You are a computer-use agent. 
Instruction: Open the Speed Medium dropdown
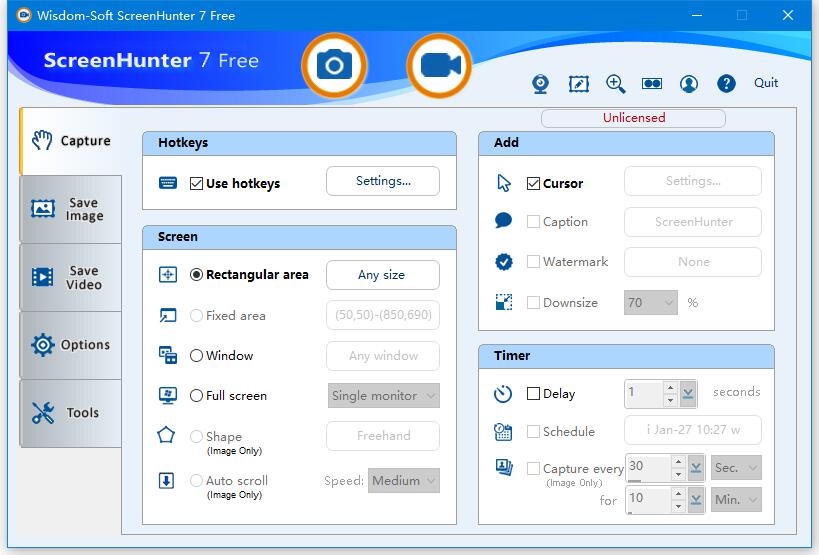(404, 480)
